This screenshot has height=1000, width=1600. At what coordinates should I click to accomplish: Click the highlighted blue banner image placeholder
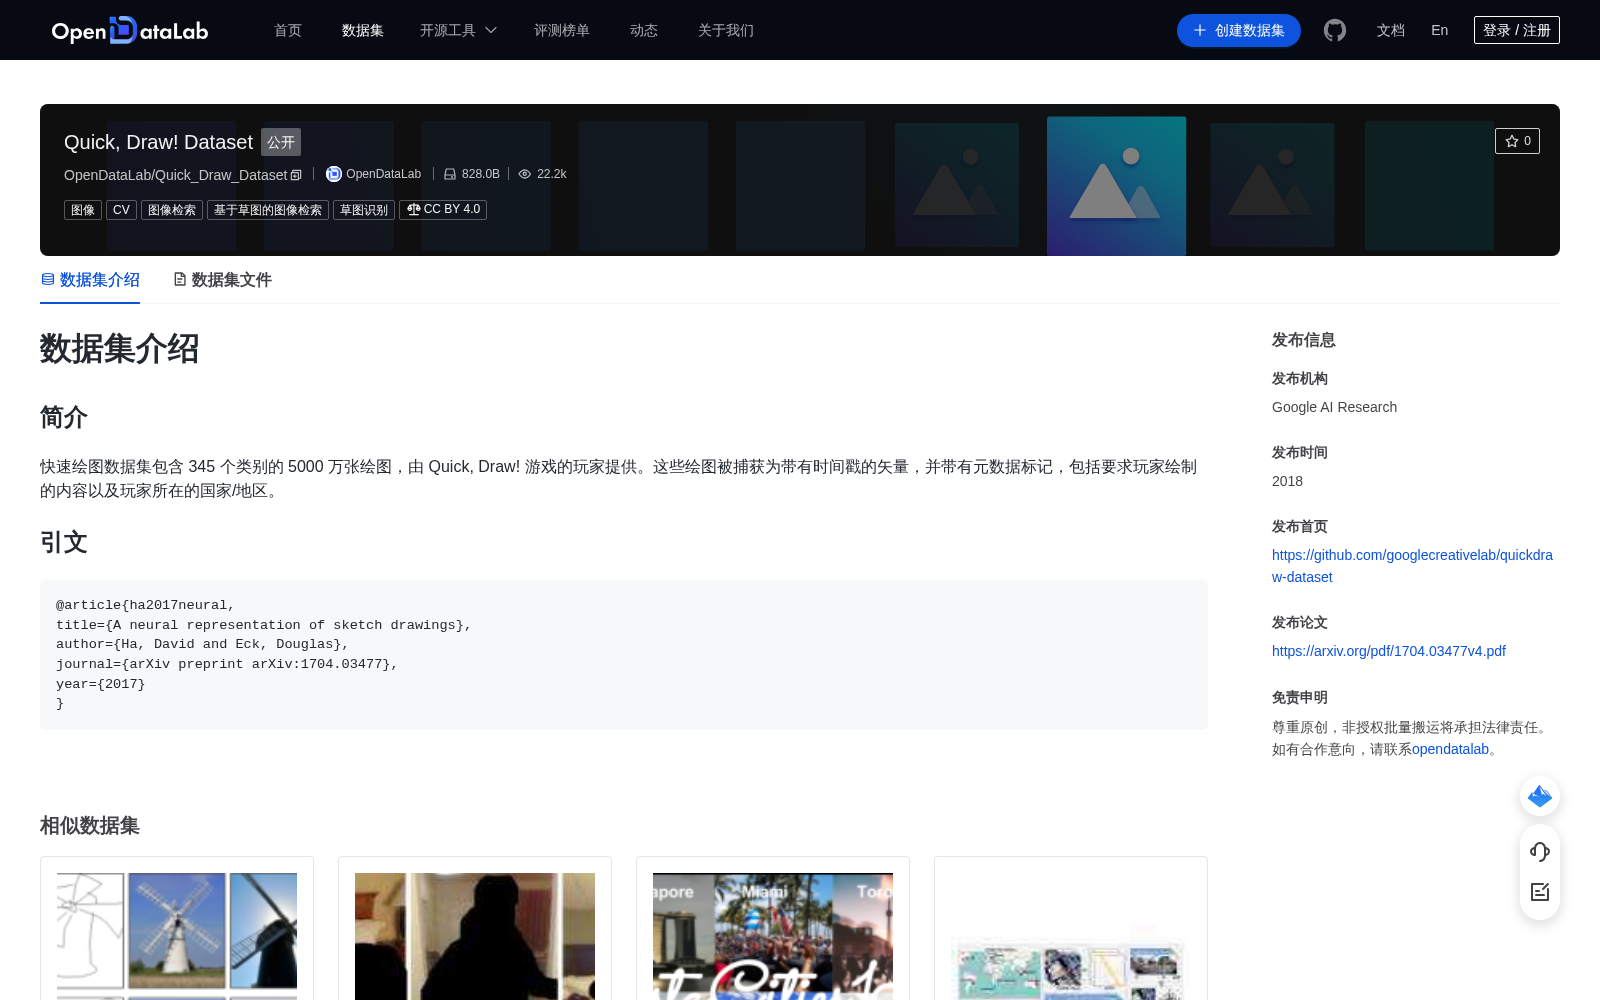1116,186
